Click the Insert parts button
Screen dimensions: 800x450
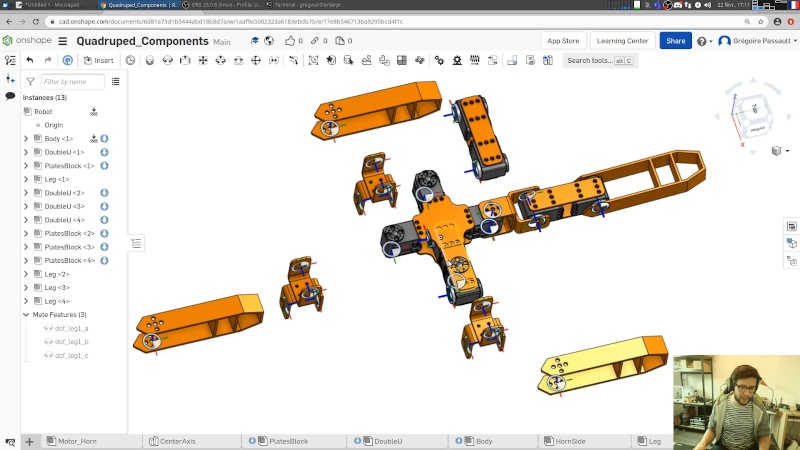click(98, 60)
